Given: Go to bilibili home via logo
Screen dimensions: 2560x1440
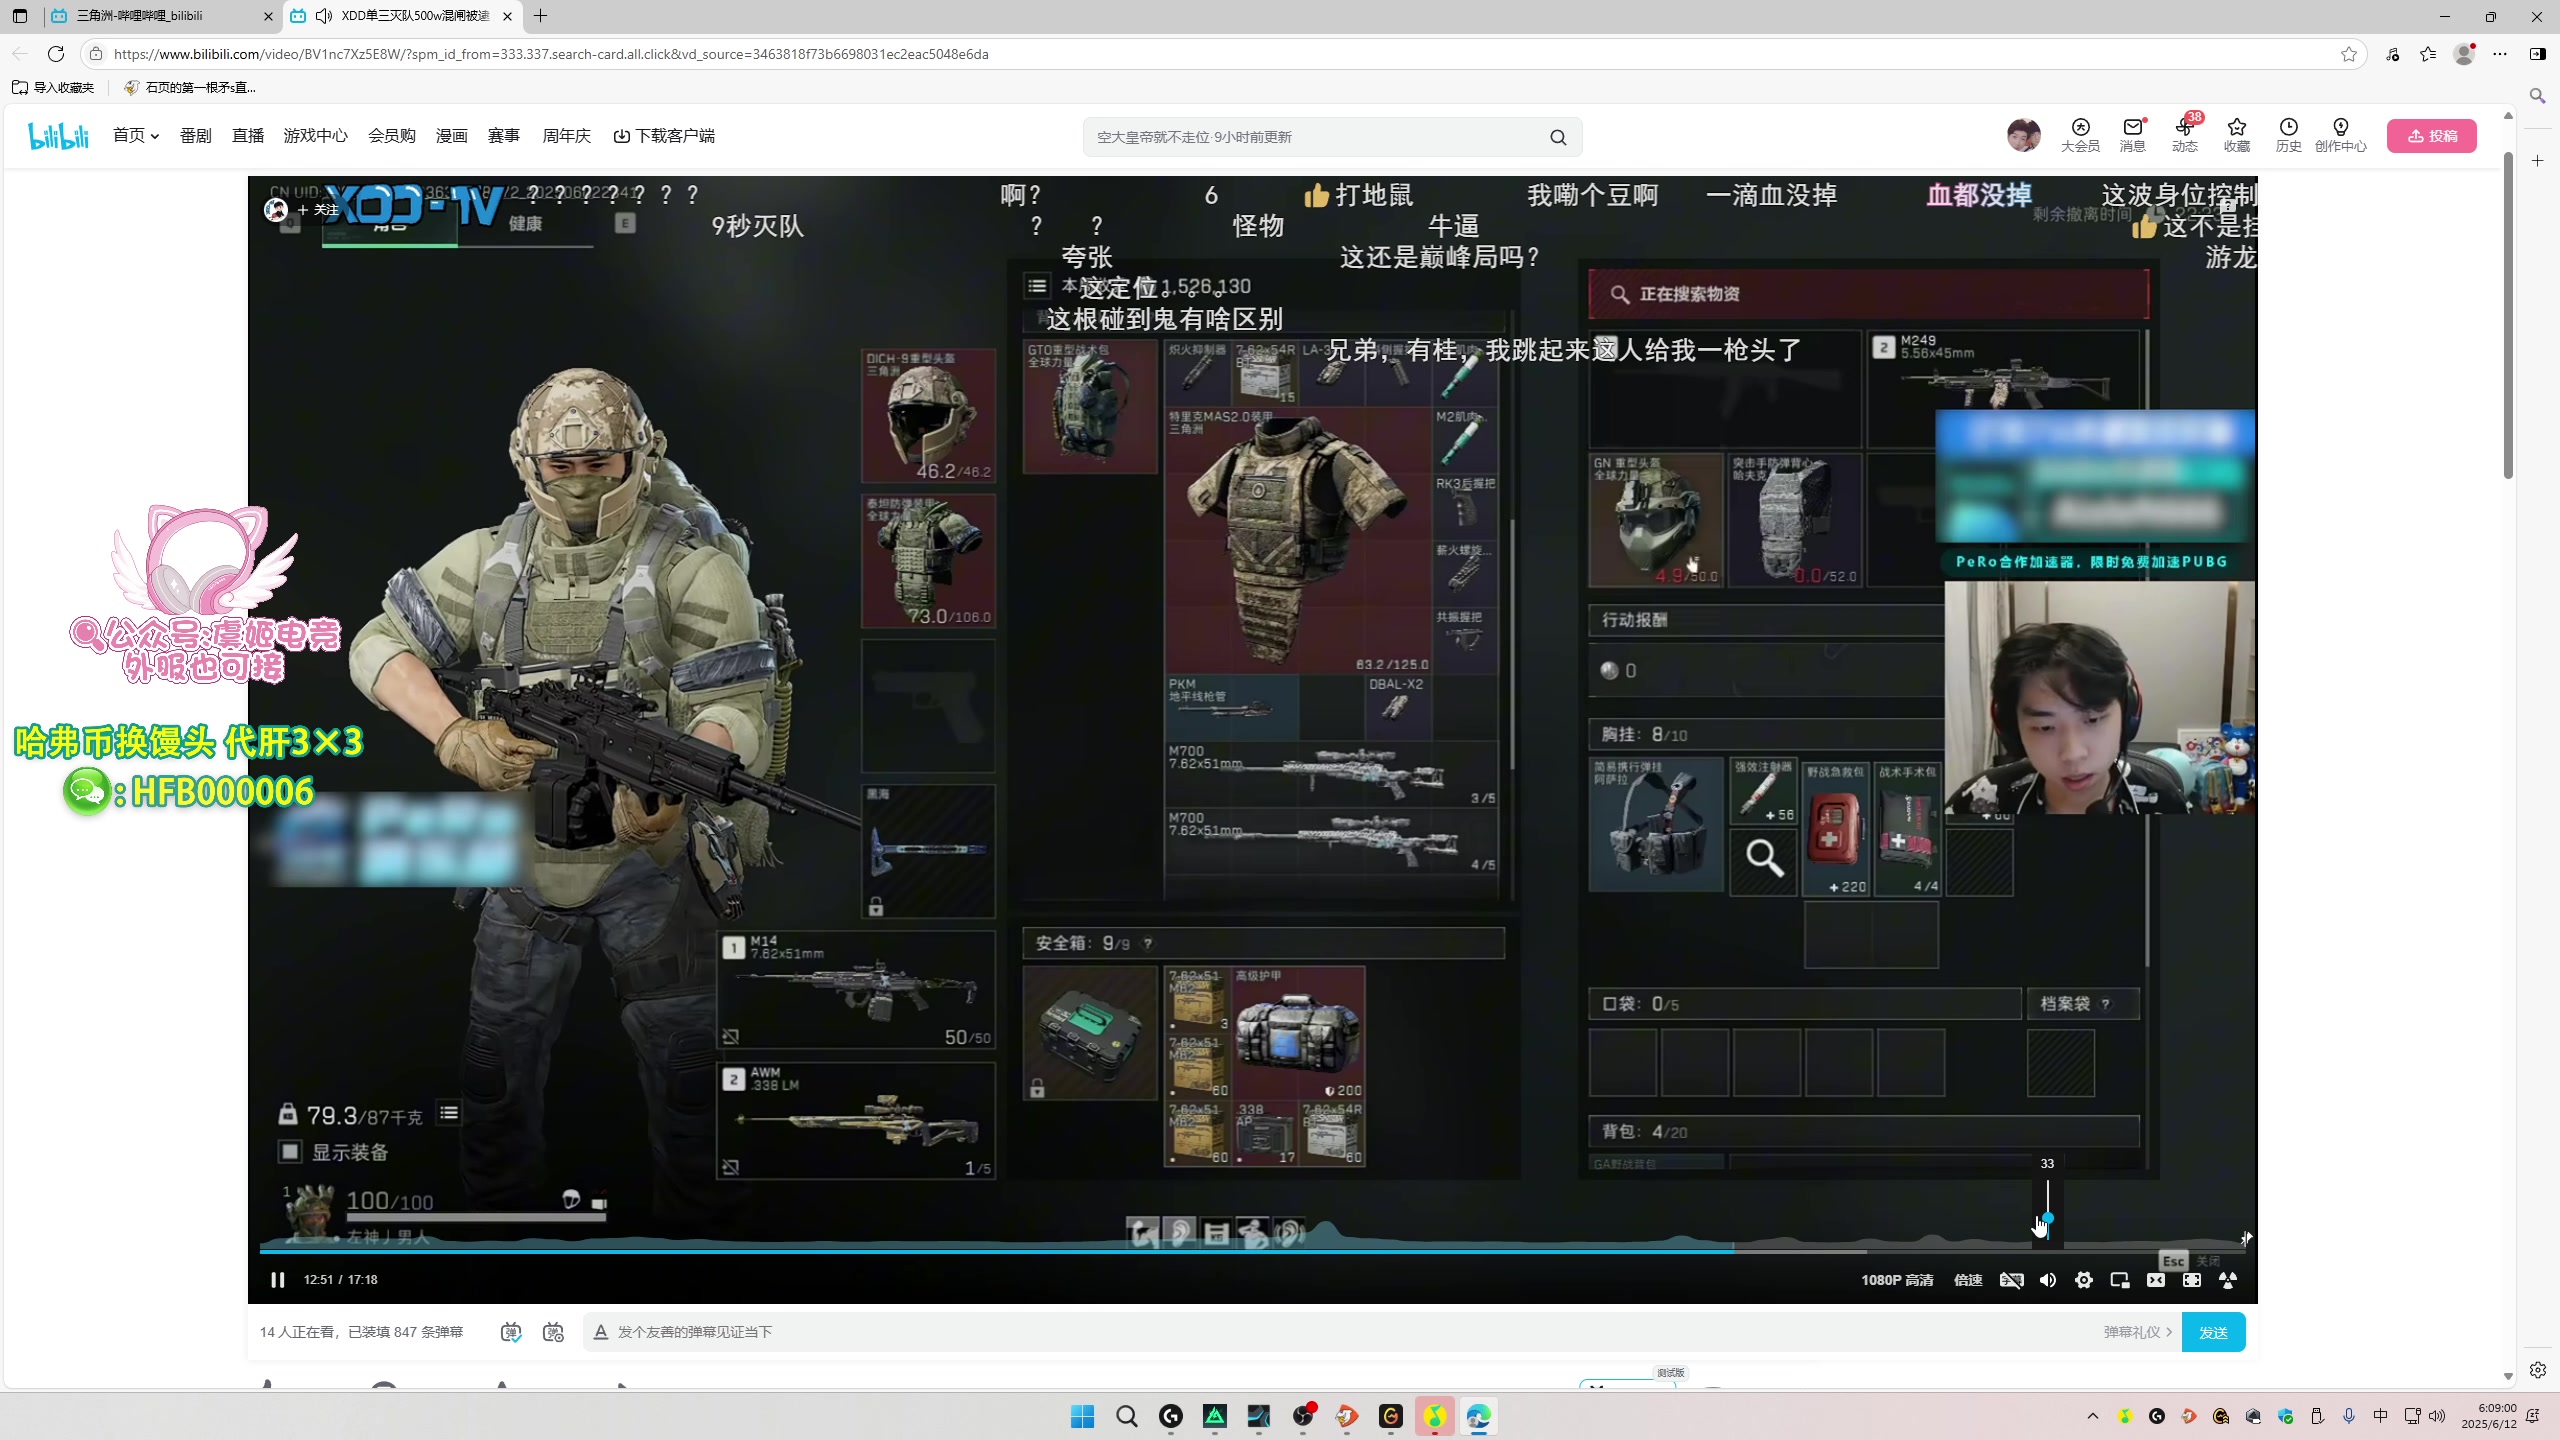Looking at the screenshot, I should [x=59, y=136].
